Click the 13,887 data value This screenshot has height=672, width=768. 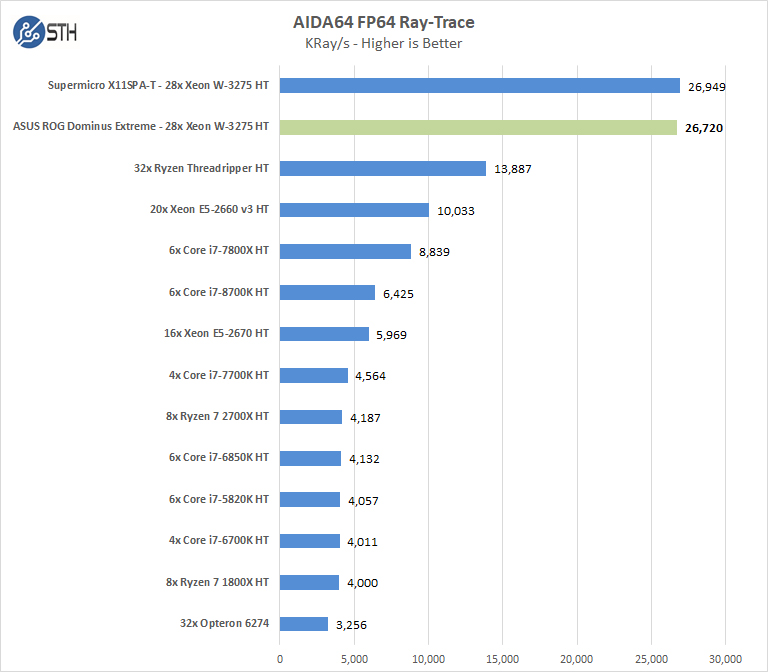pos(513,169)
